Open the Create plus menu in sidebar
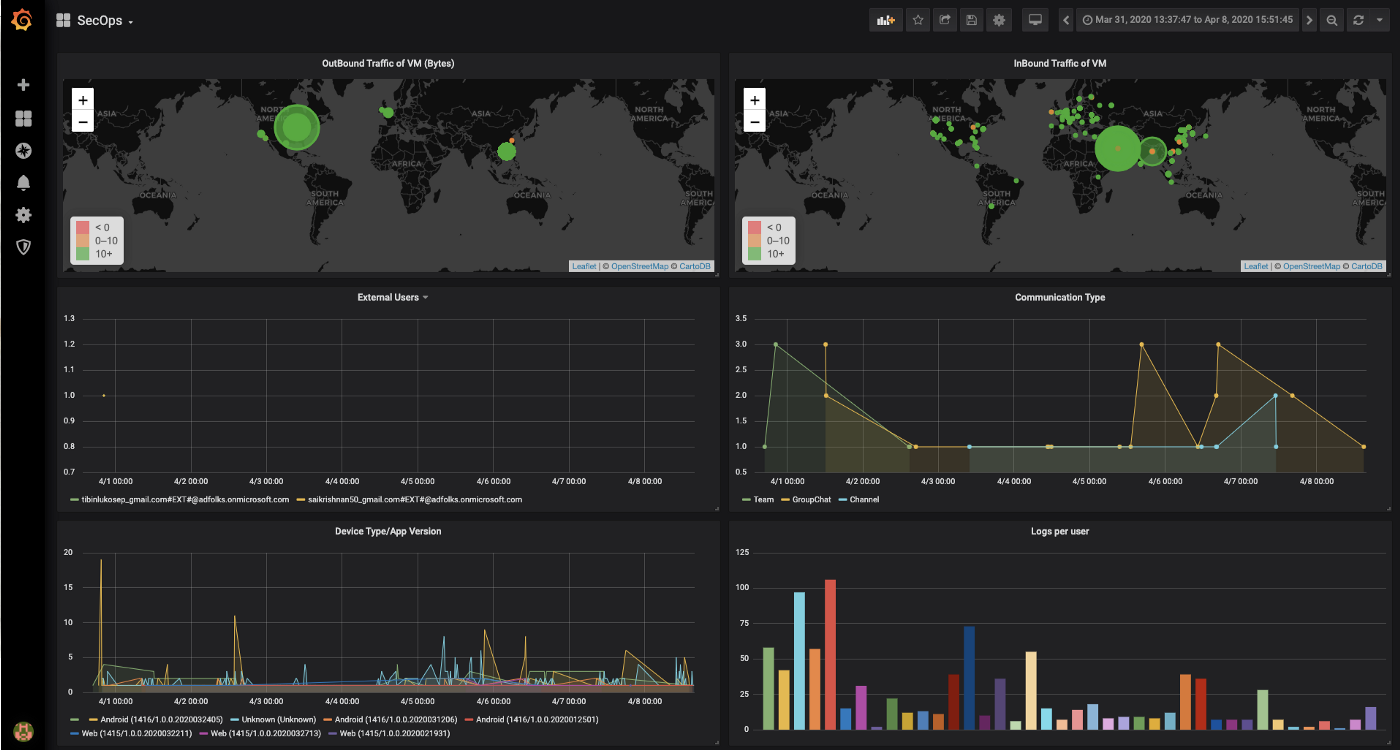The image size is (1400, 750). [x=23, y=85]
